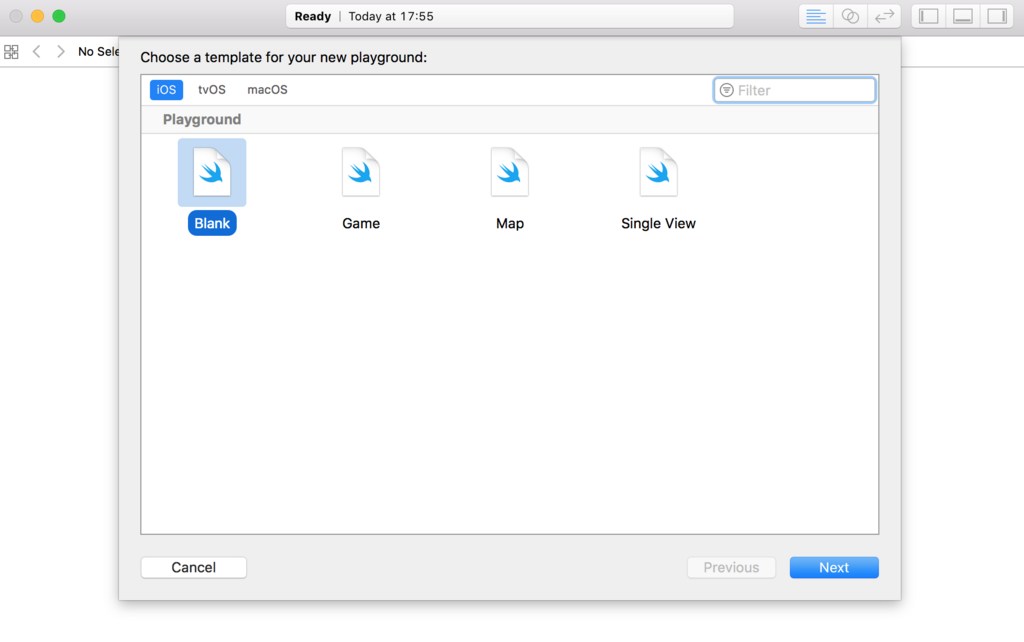Go back with the left chevron
The height and width of the screenshot is (642, 1024).
[x=37, y=52]
